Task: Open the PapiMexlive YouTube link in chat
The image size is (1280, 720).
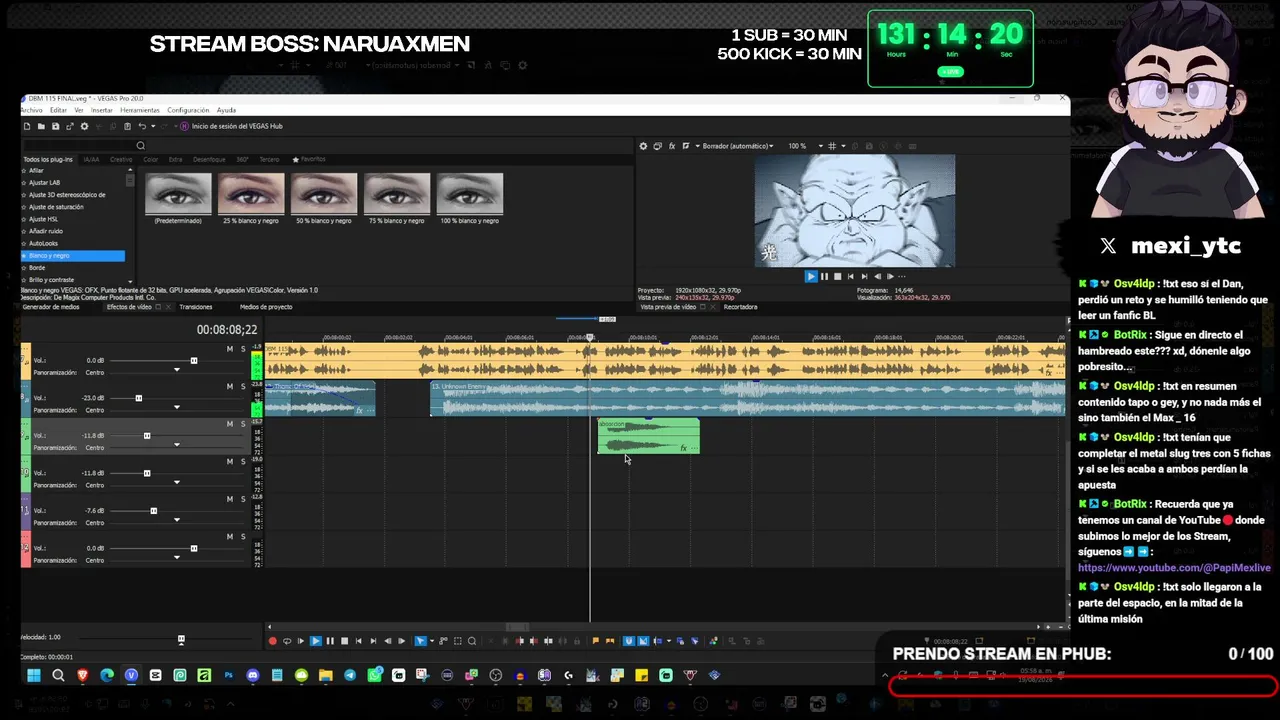Action: 1174,568
